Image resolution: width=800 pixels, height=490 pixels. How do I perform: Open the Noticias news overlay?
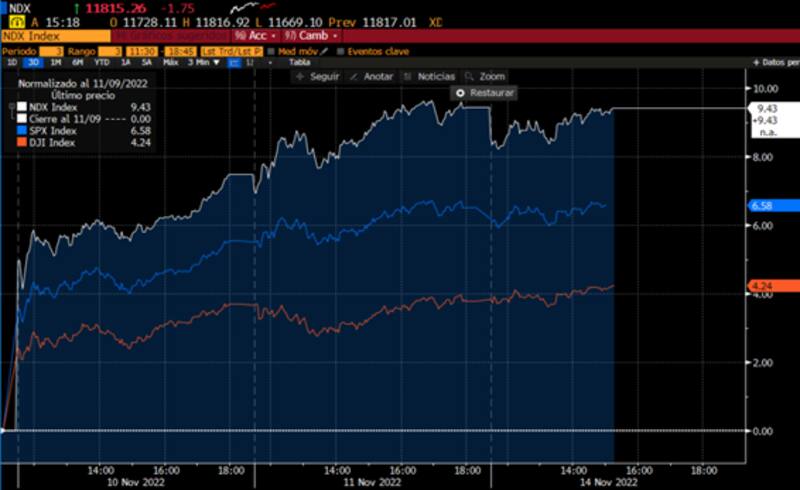tap(429, 76)
